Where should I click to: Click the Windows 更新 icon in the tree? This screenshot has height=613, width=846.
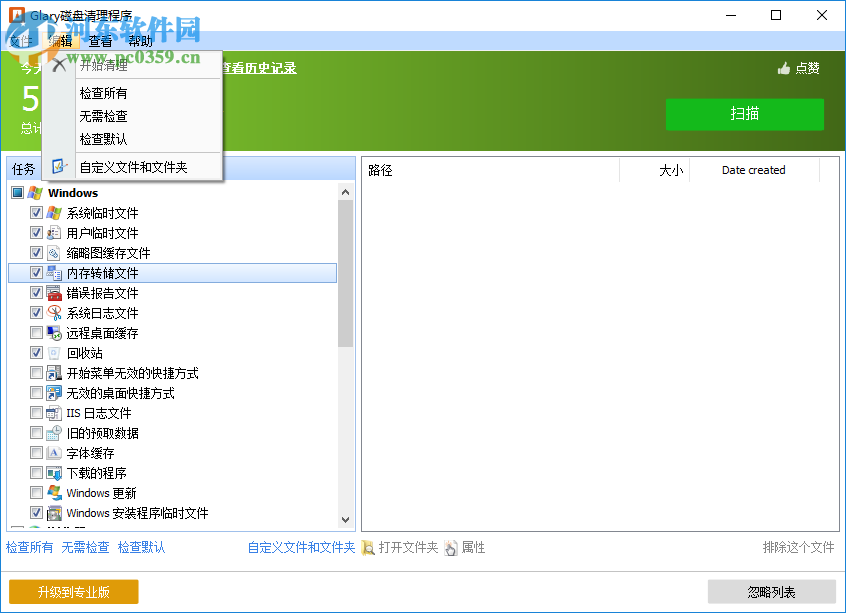(x=52, y=492)
